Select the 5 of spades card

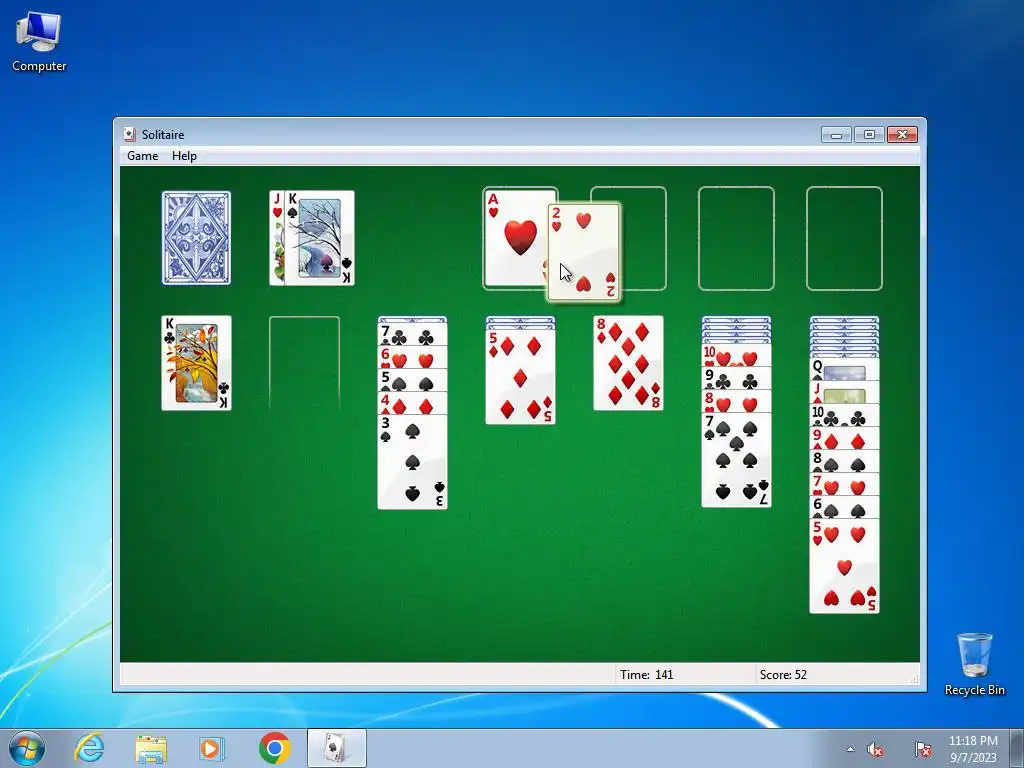412,380
